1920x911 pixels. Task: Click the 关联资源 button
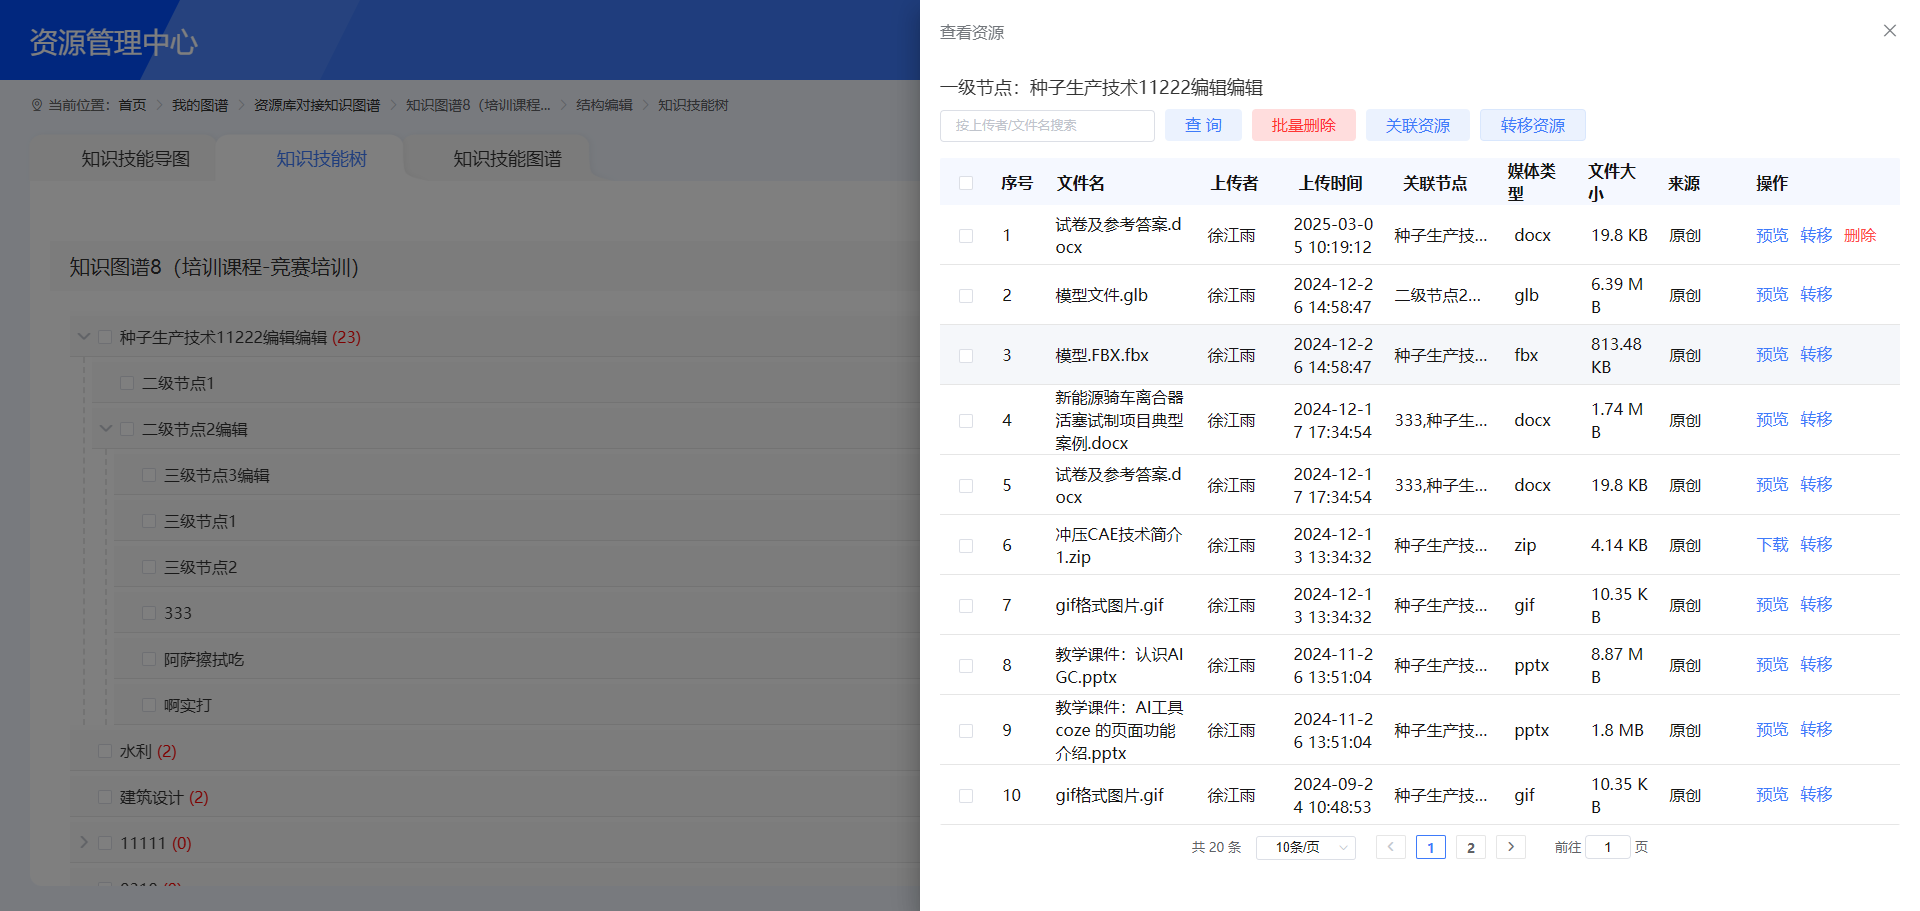pos(1417,125)
